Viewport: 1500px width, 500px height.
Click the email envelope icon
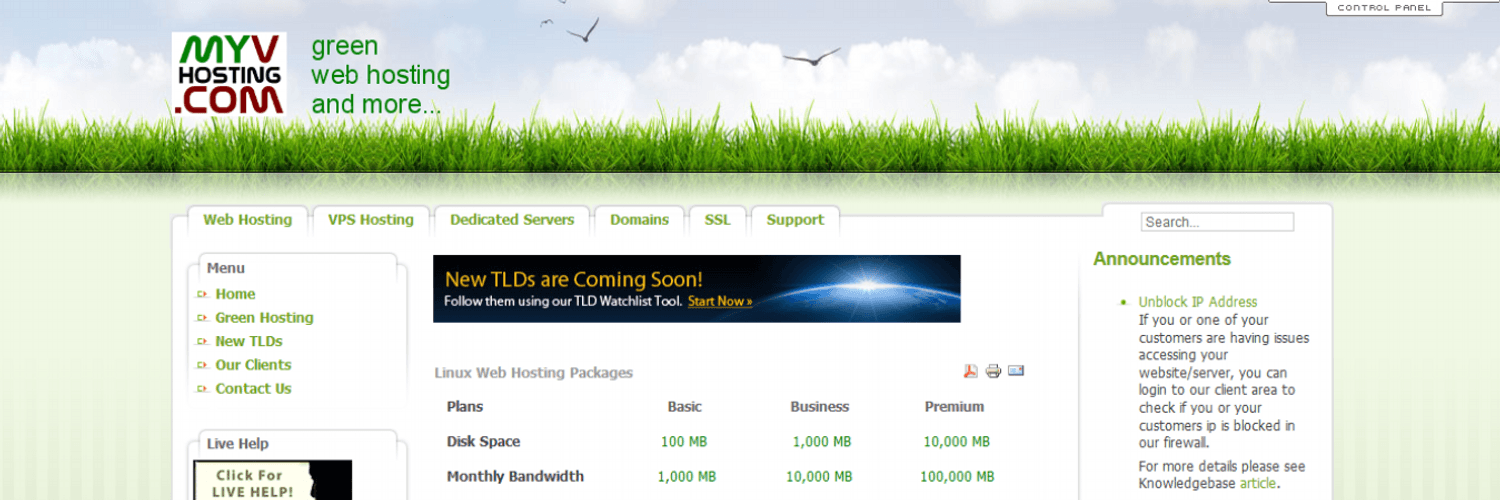(1016, 370)
